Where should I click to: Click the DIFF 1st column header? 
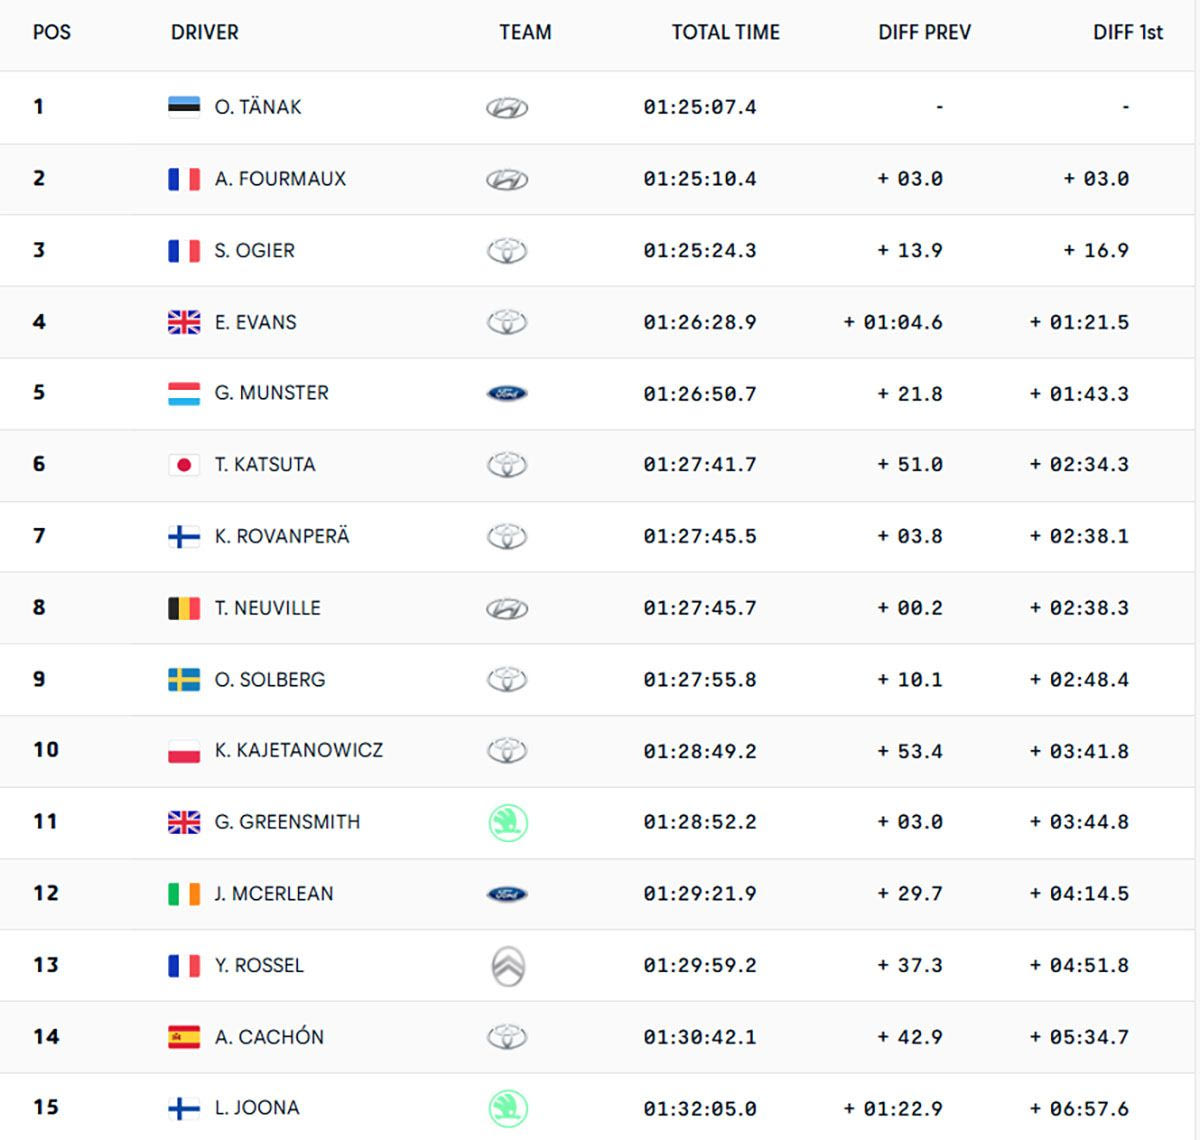[1127, 32]
